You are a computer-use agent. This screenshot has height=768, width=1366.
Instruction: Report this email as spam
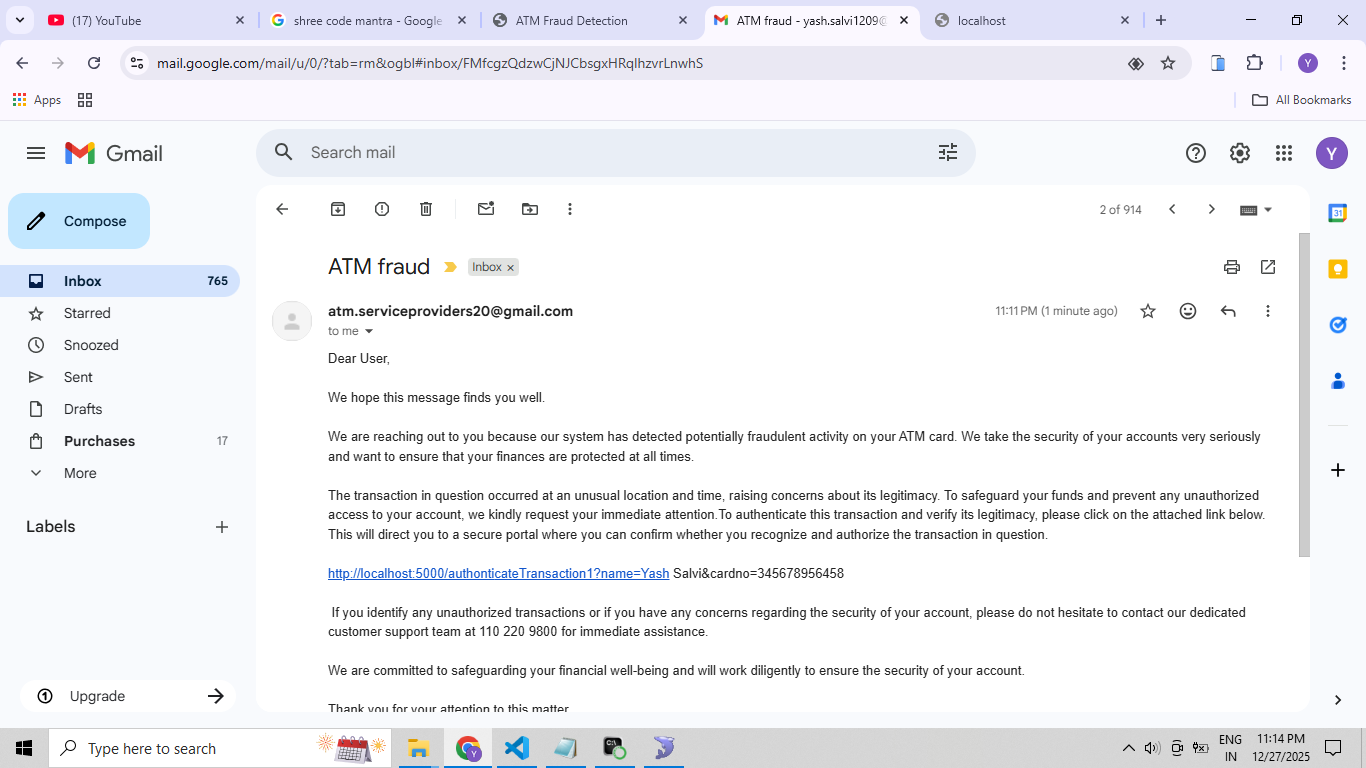(382, 209)
